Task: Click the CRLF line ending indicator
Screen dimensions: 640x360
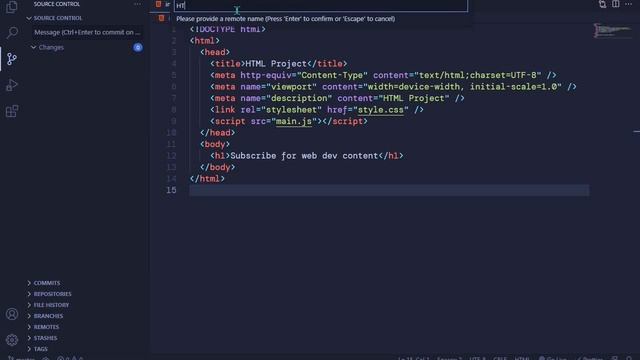Action: click(x=500, y=358)
